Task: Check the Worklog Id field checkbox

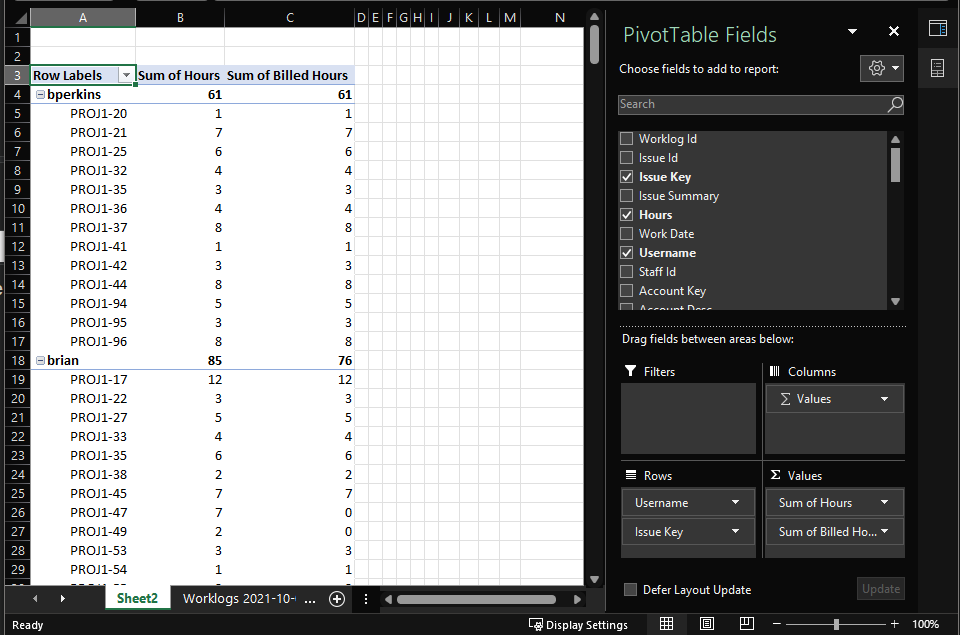Action: click(x=627, y=139)
